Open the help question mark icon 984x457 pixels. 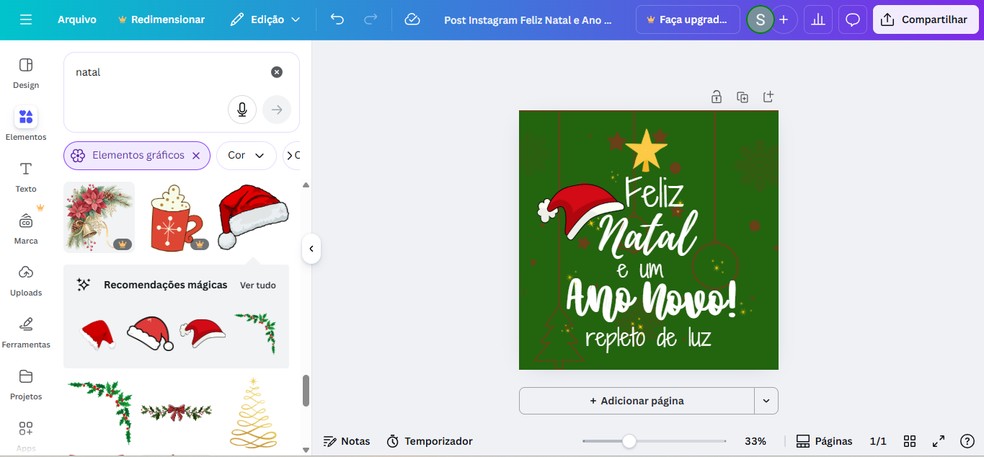click(x=967, y=441)
